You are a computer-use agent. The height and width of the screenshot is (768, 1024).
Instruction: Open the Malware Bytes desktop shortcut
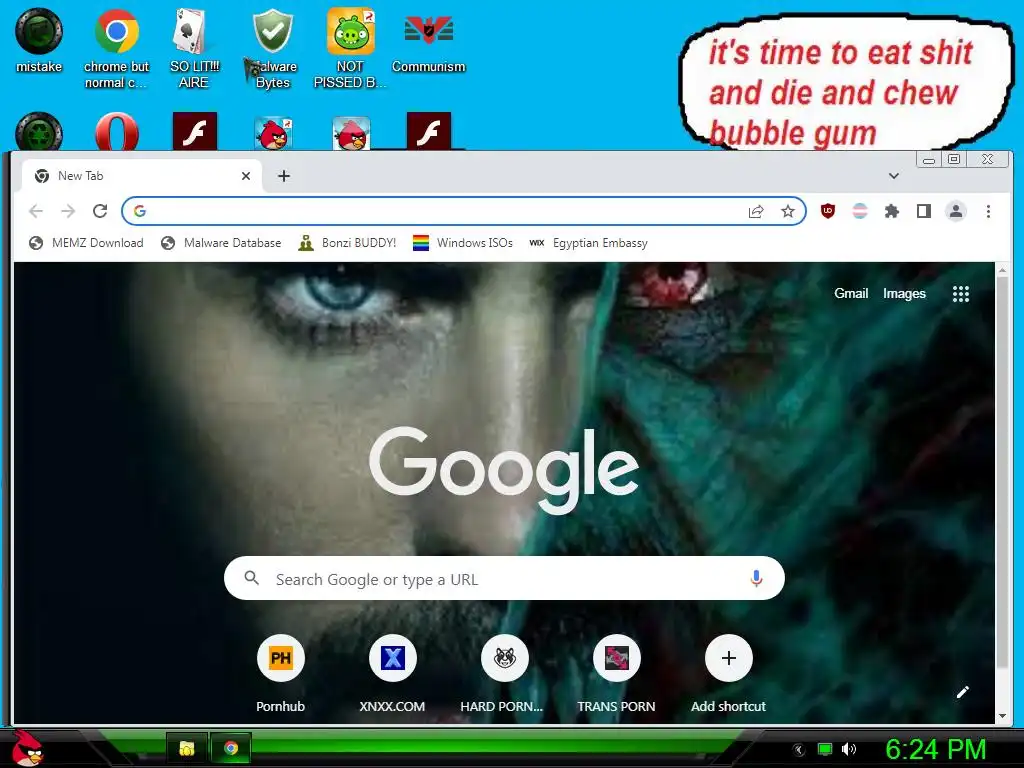click(272, 48)
